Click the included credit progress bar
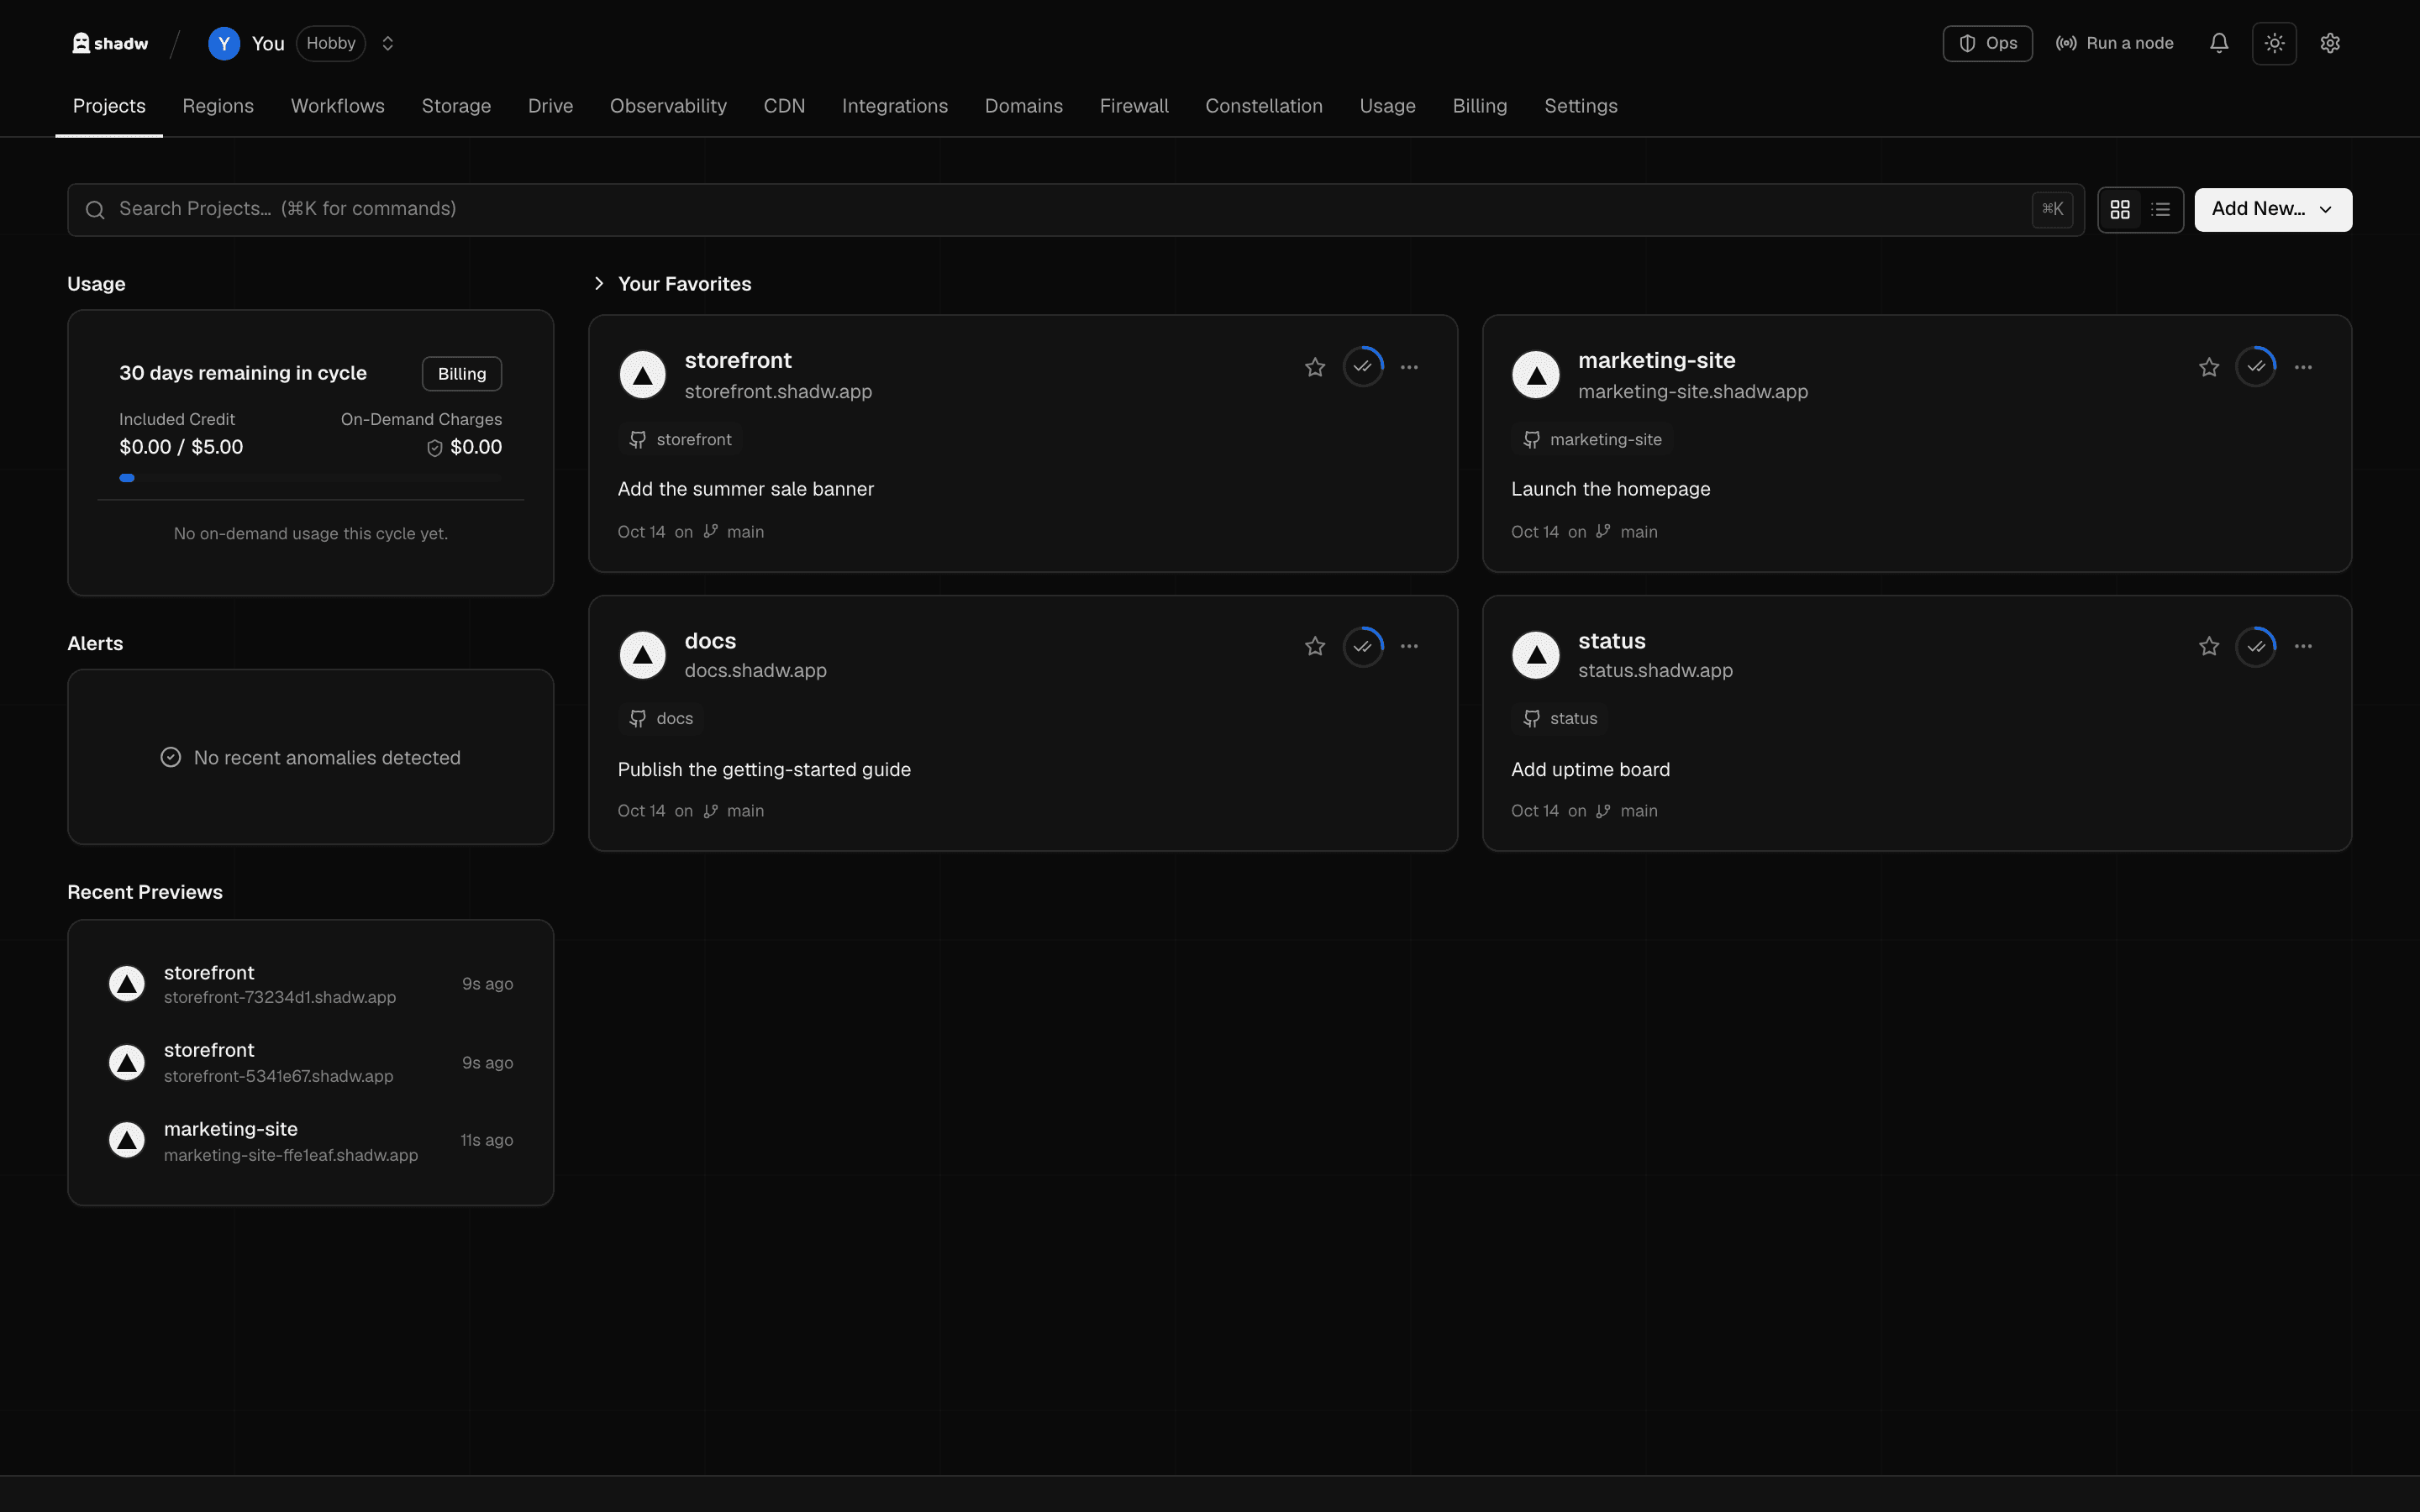This screenshot has width=2420, height=1512. [310, 478]
